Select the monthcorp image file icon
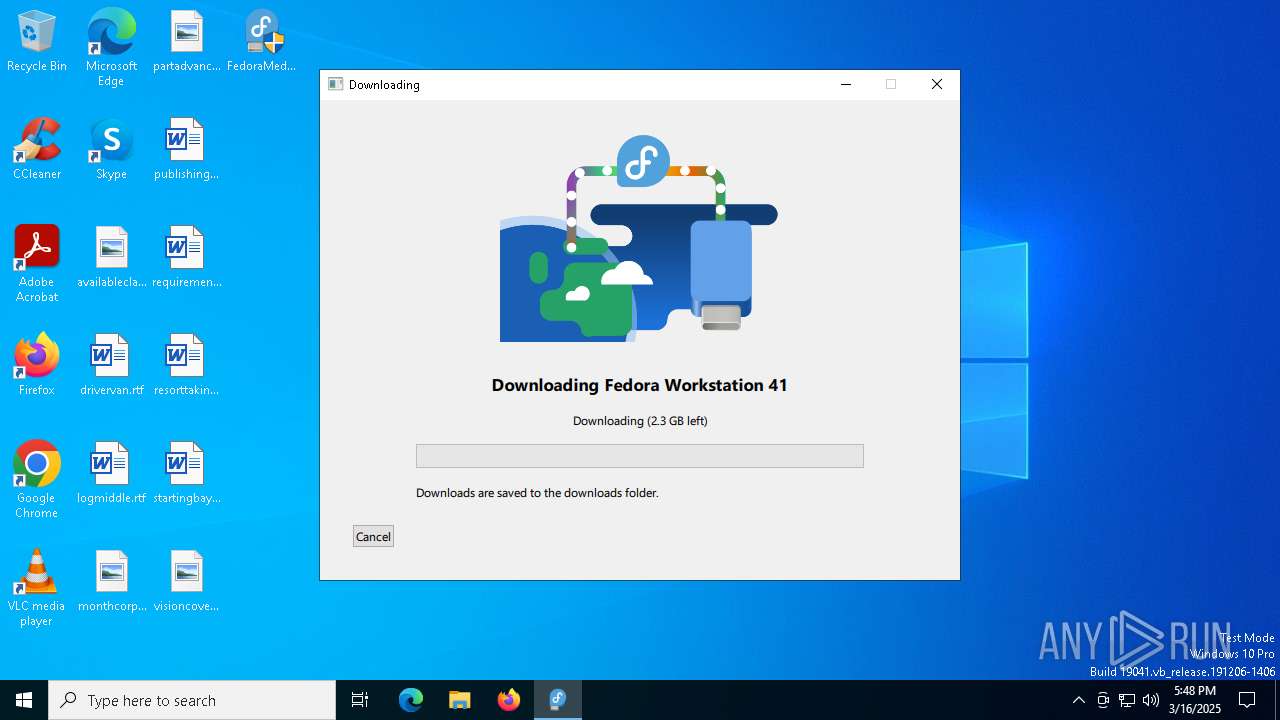Image resolution: width=1280 pixels, height=720 pixels. 111,582
